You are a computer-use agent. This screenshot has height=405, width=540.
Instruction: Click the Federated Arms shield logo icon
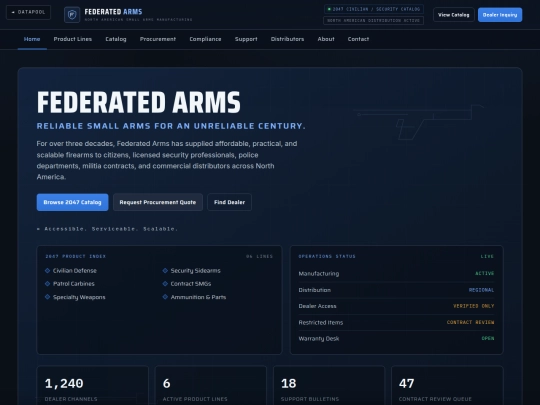pos(72,15)
